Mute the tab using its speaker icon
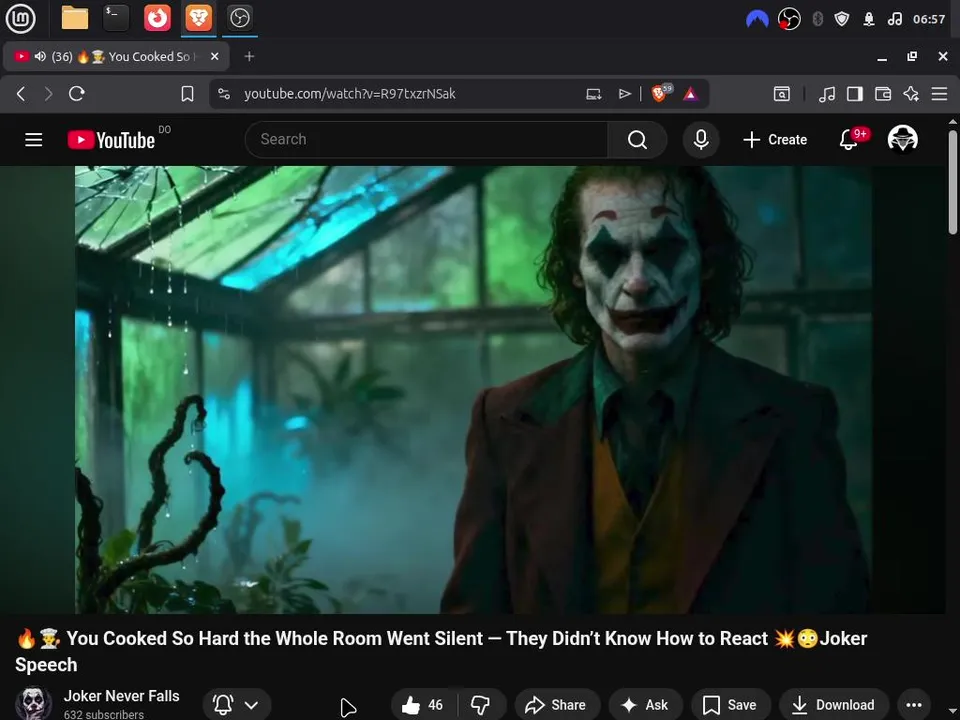Image resolution: width=960 pixels, height=720 pixels. click(40, 56)
